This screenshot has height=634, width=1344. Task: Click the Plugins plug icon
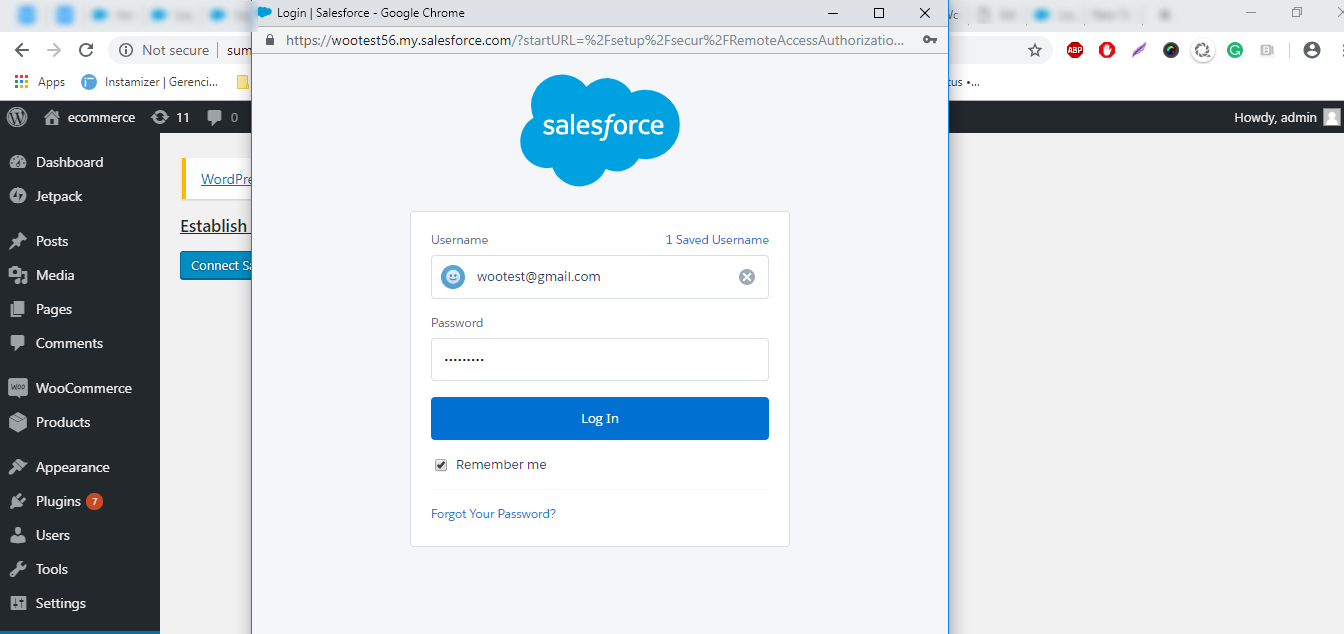click(x=17, y=501)
